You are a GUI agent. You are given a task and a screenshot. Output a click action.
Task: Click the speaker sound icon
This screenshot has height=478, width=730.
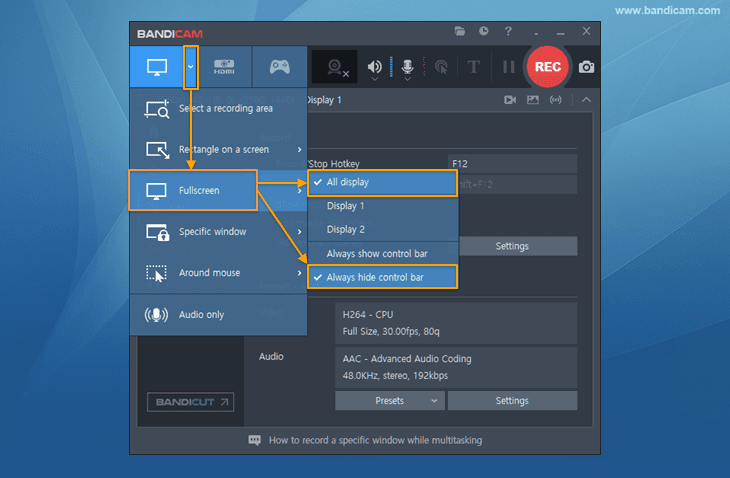pos(375,68)
